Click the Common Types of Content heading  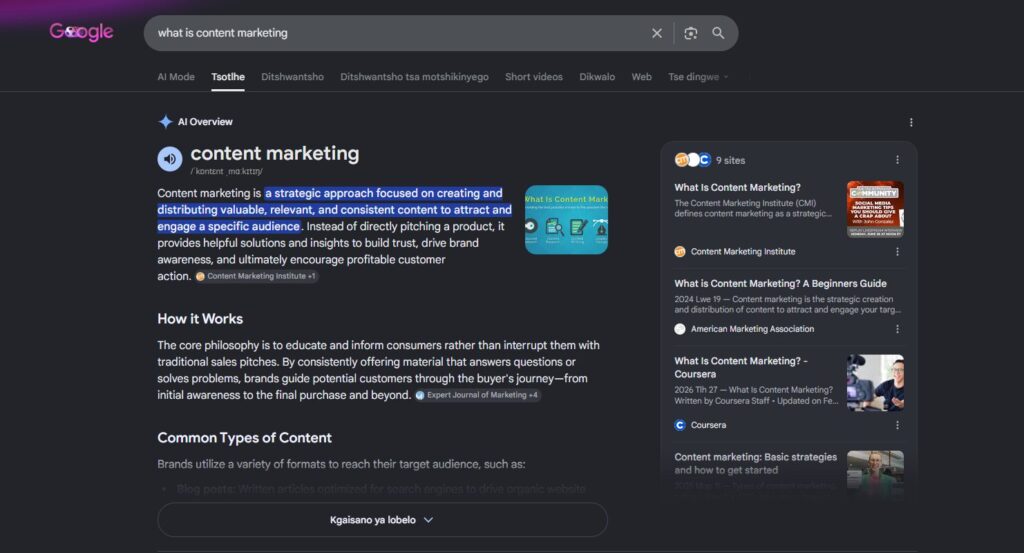click(244, 437)
